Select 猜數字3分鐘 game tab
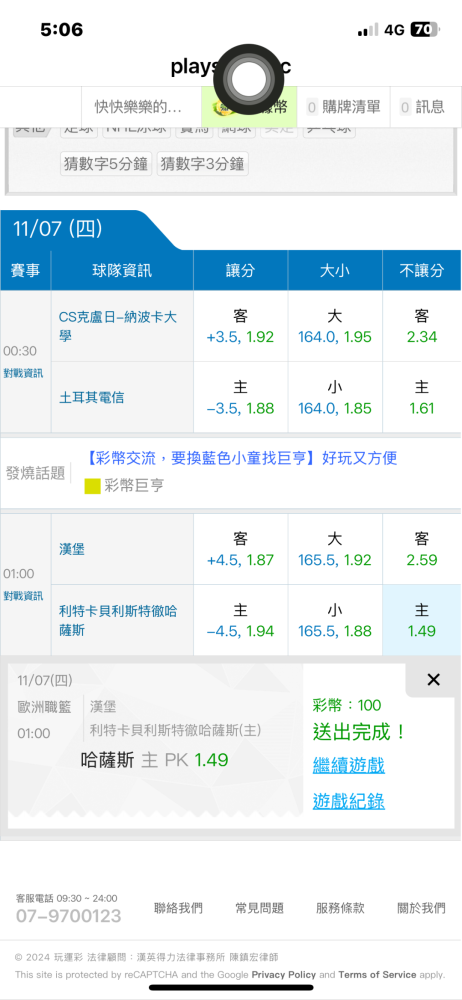This screenshot has width=462, height=1000. click(x=203, y=164)
